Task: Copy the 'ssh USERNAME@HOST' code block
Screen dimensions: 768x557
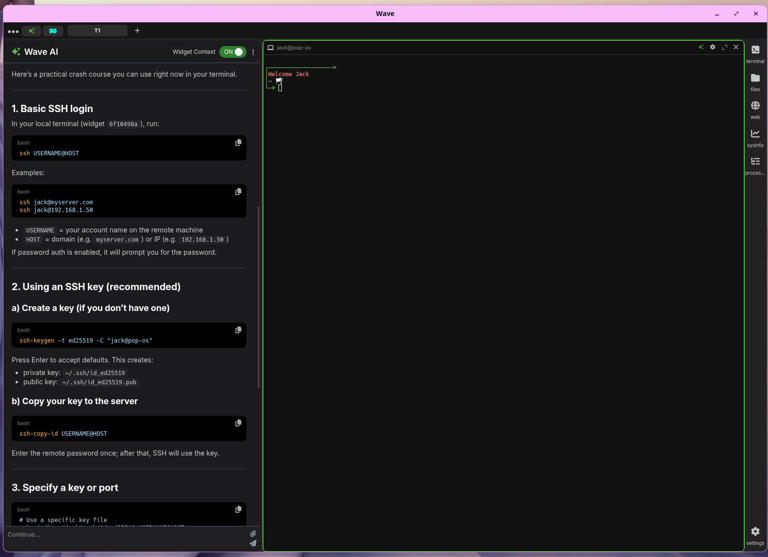Action: tap(238, 143)
